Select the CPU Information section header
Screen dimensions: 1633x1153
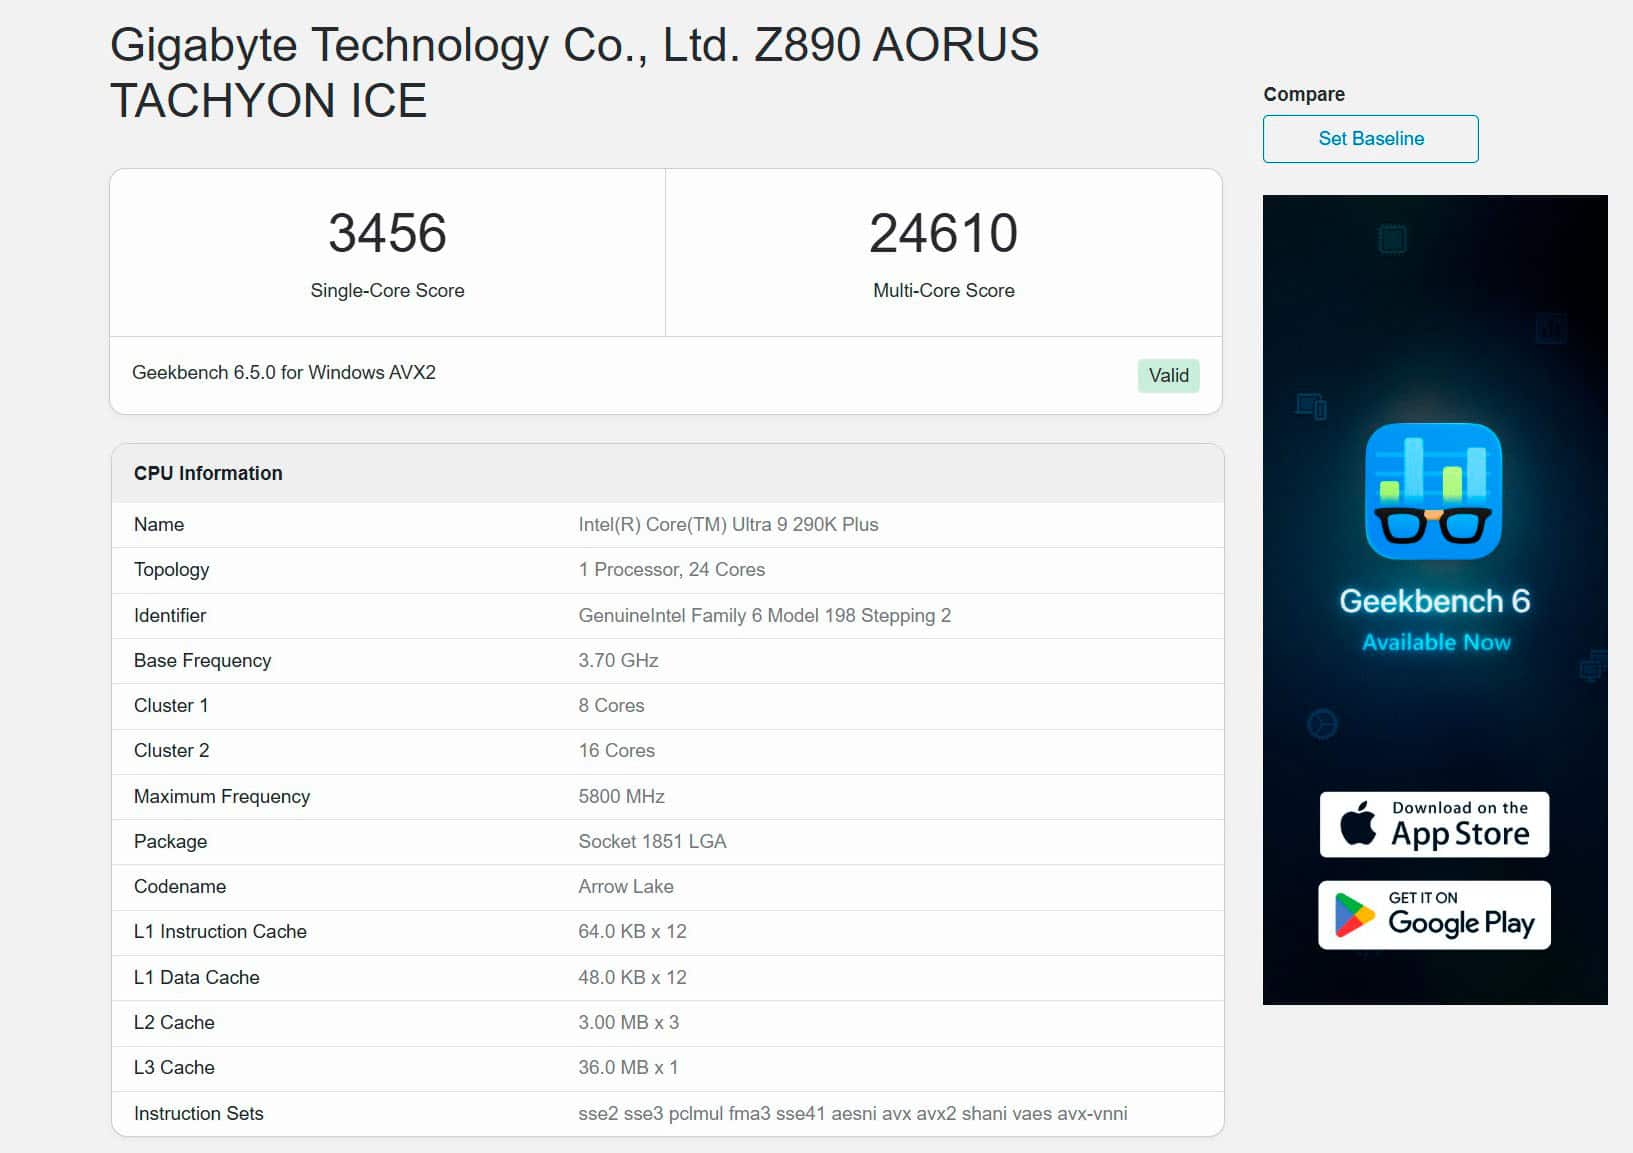[207, 473]
